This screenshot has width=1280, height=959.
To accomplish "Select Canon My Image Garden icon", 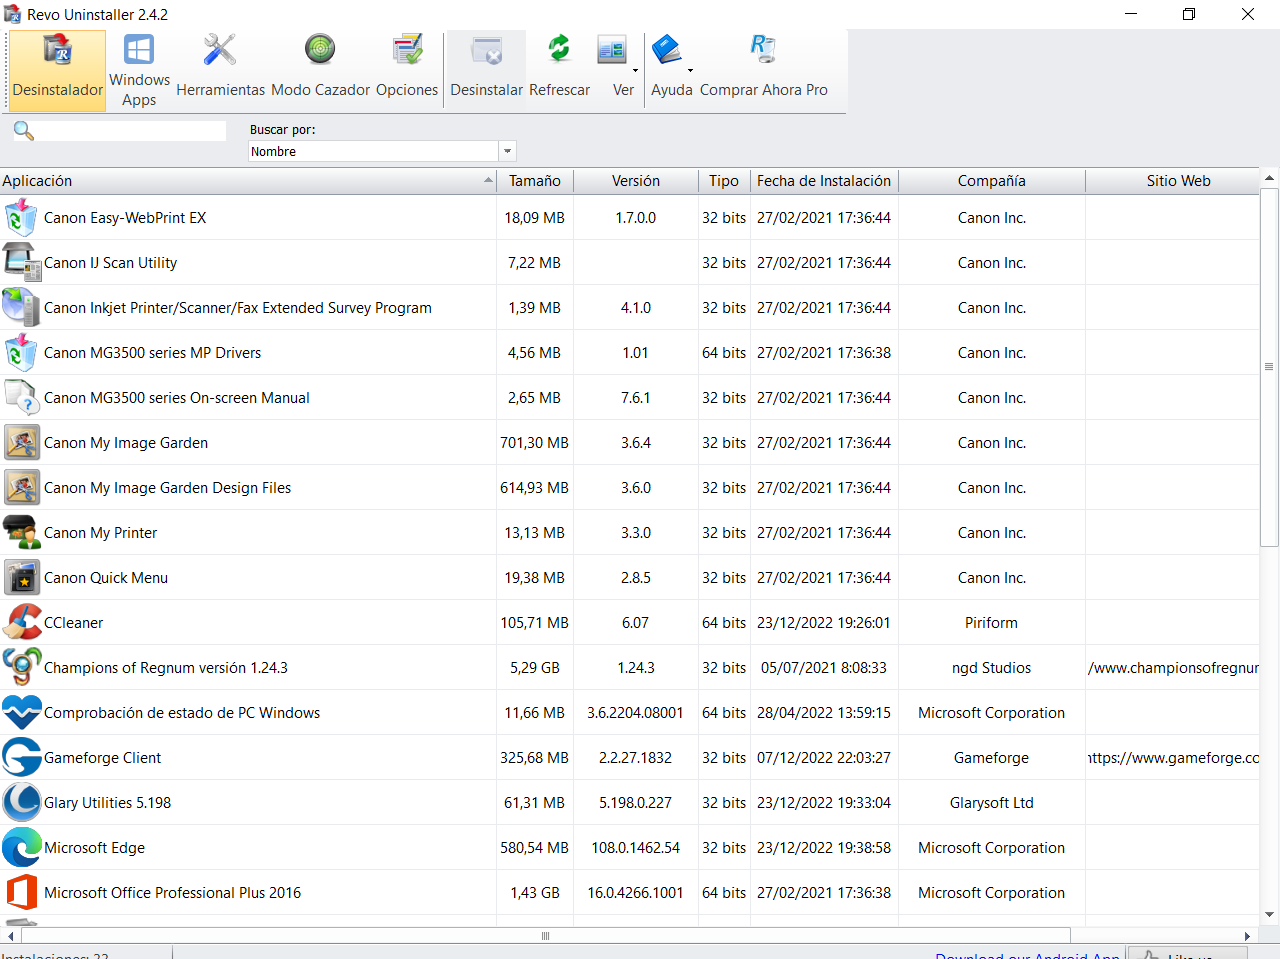I will coord(21,442).
